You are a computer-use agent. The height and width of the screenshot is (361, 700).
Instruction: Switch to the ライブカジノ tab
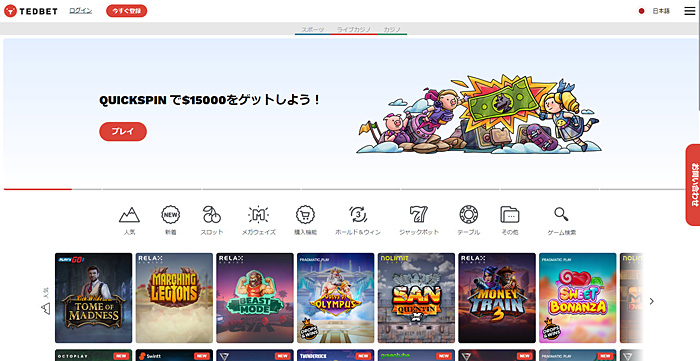click(x=354, y=29)
